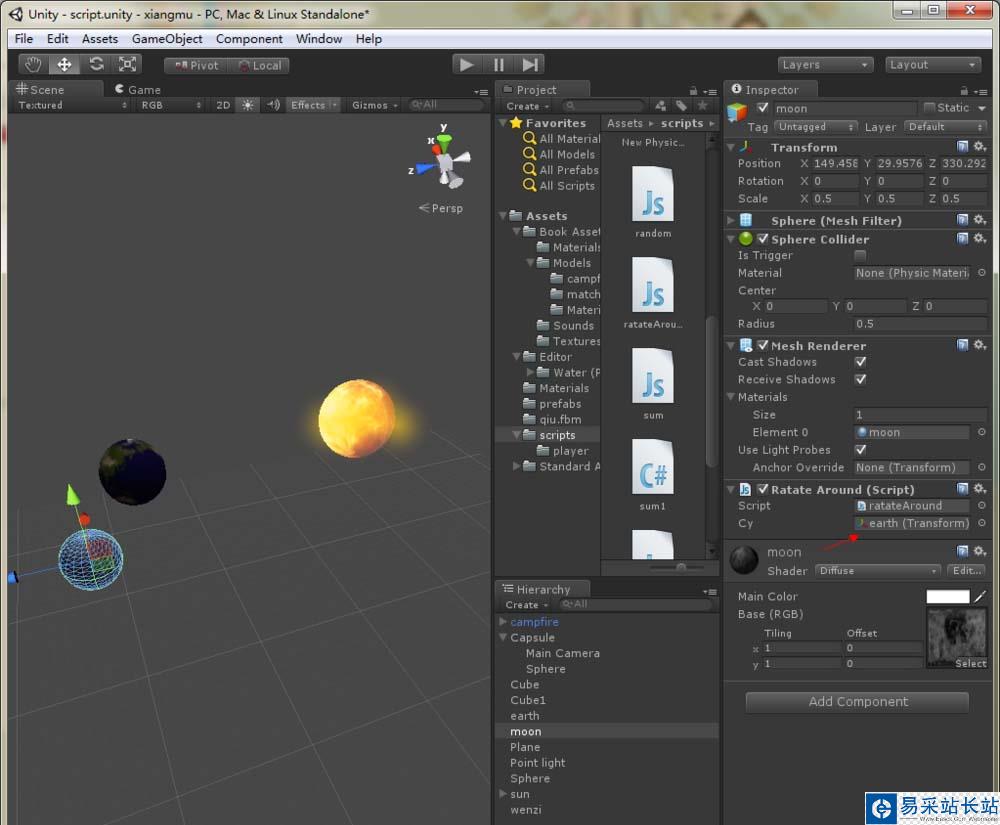Image resolution: width=1000 pixels, height=825 pixels.
Task: Open the GameObject menu
Action: point(167,39)
